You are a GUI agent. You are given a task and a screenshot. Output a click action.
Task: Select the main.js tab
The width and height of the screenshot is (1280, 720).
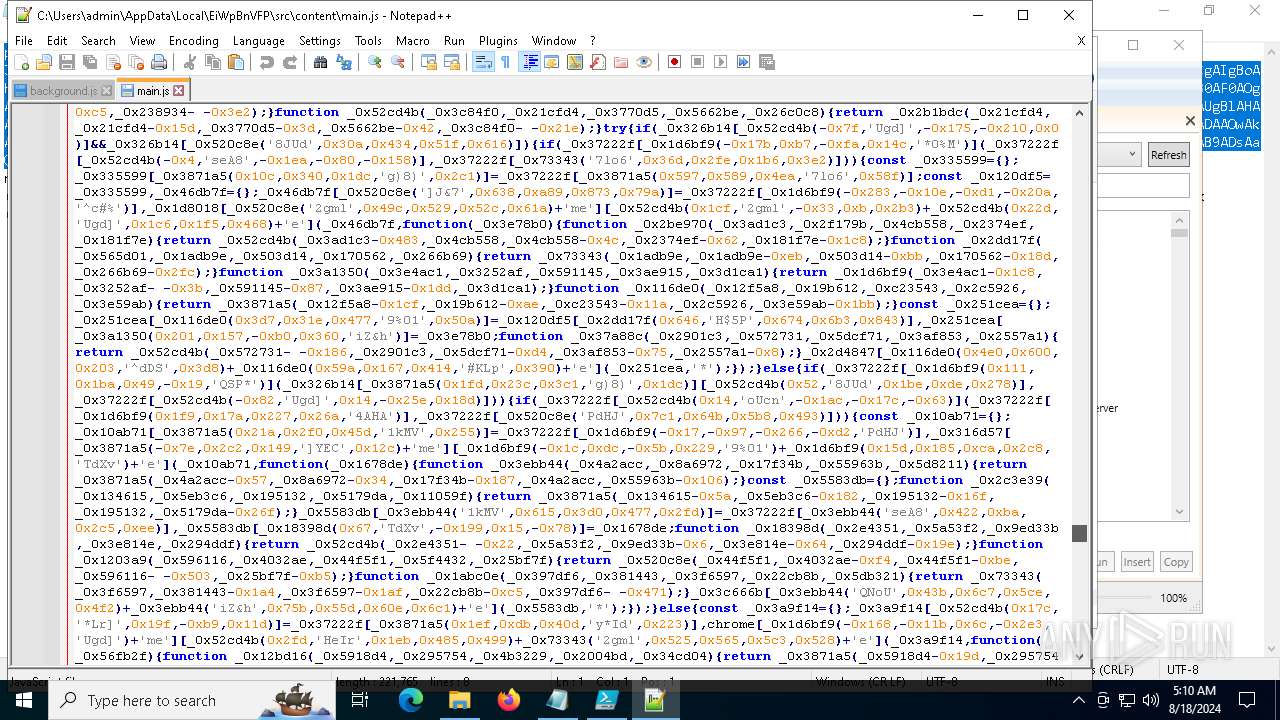pos(153,91)
